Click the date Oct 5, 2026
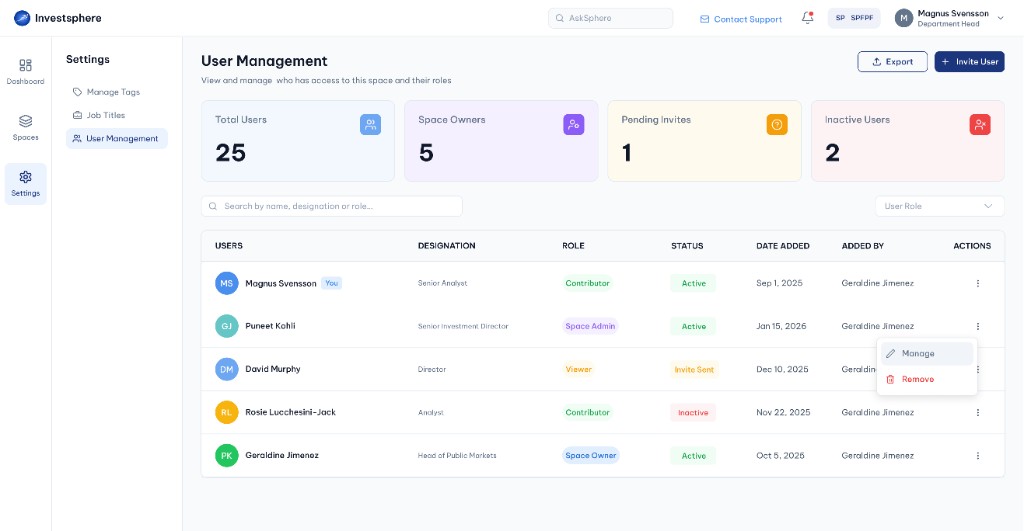The image size is (1024, 531). (780, 455)
